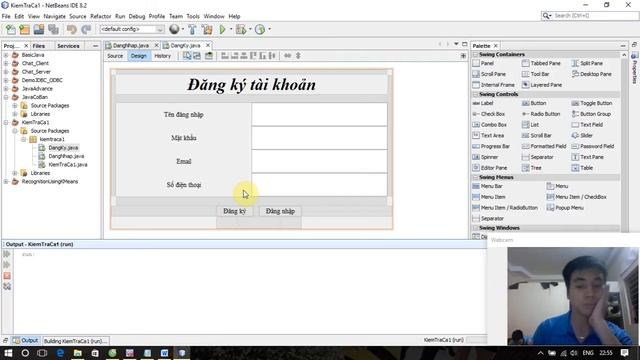Click the globe browser icon in toolbar
Image resolution: width=640 pixels, height=360 pixels.
point(174,29)
